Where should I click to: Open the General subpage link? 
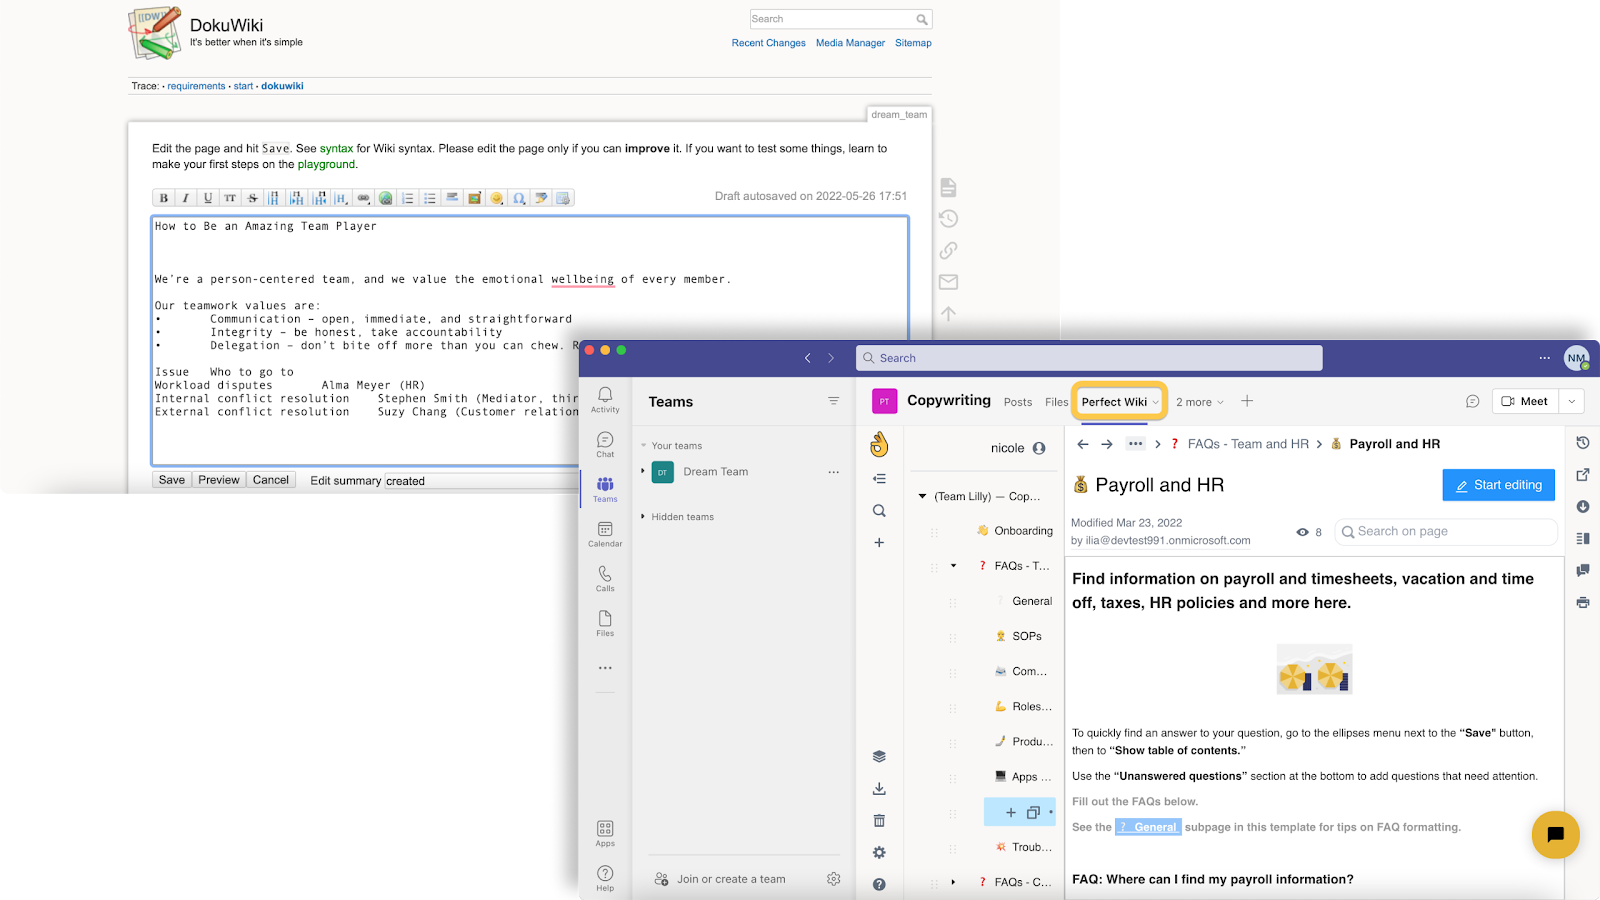pos(1148,827)
